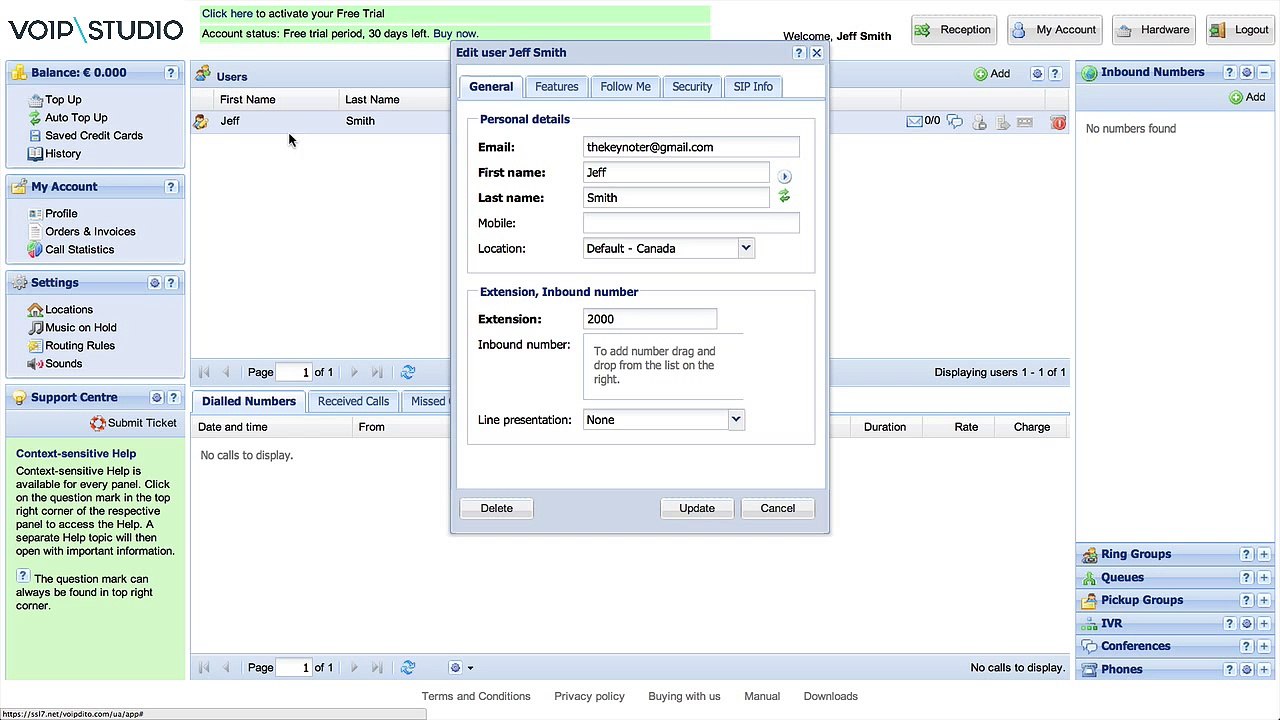Open Support Centre help question mark
This screenshot has width=1280, height=720.
[x=173, y=398]
